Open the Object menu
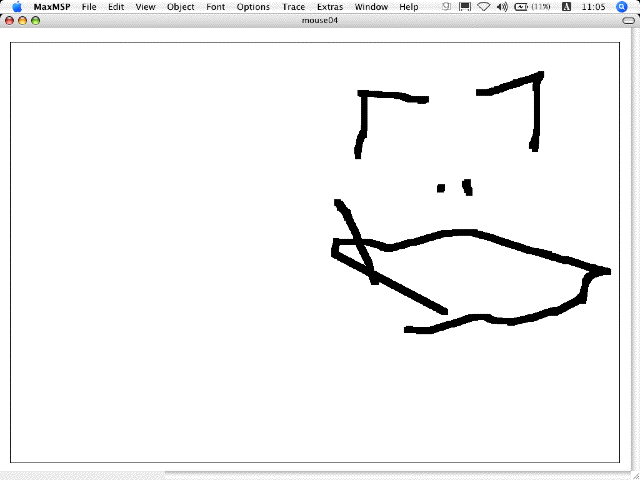 coord(180,7)
